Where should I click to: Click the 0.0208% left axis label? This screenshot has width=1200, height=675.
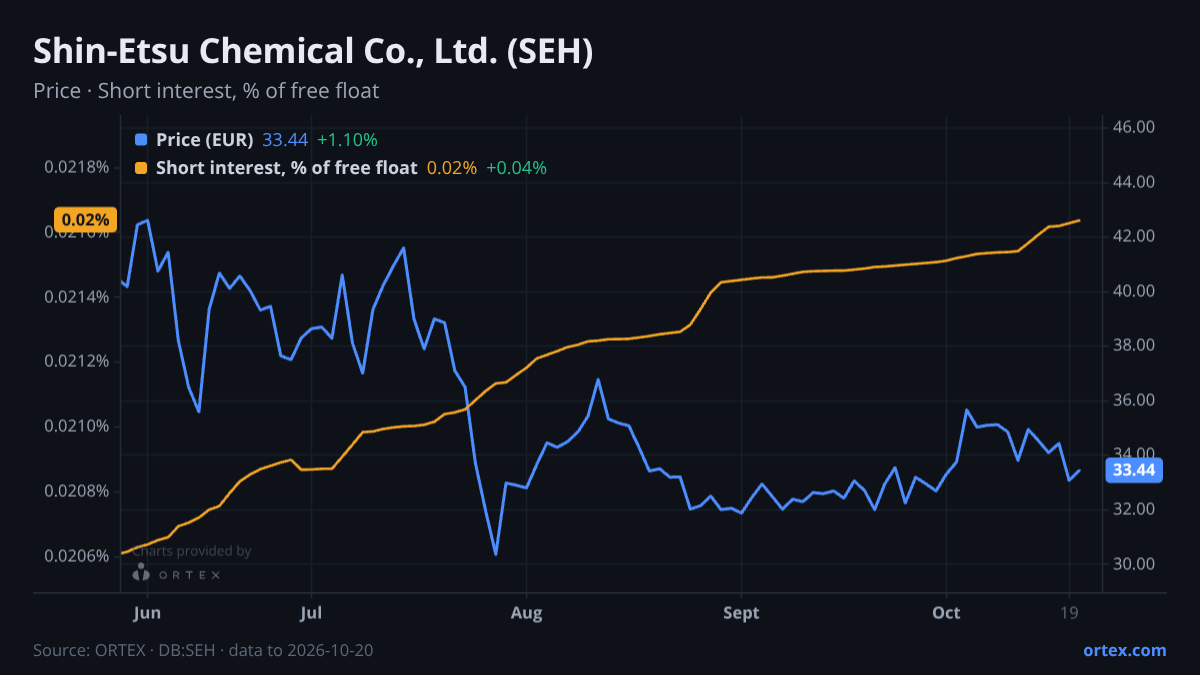[x=76, y=491]
